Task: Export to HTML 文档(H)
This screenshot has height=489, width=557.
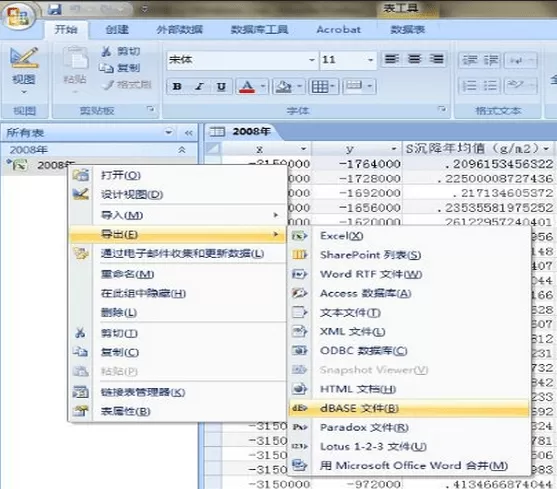Action: 409,389
